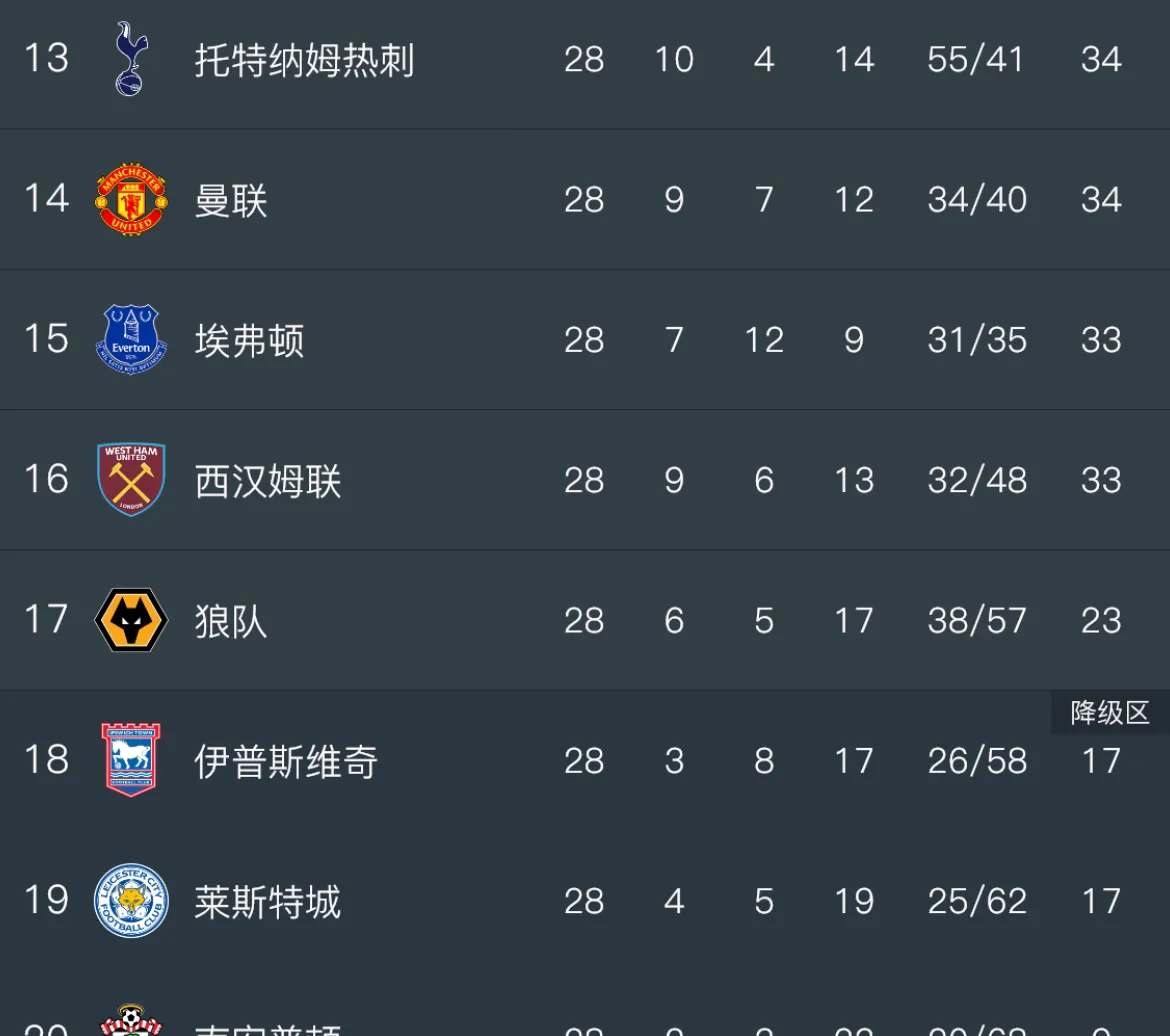Click team name 西汉姆联
This screenshot has width=1170, height=1036.
coord(268,481)
